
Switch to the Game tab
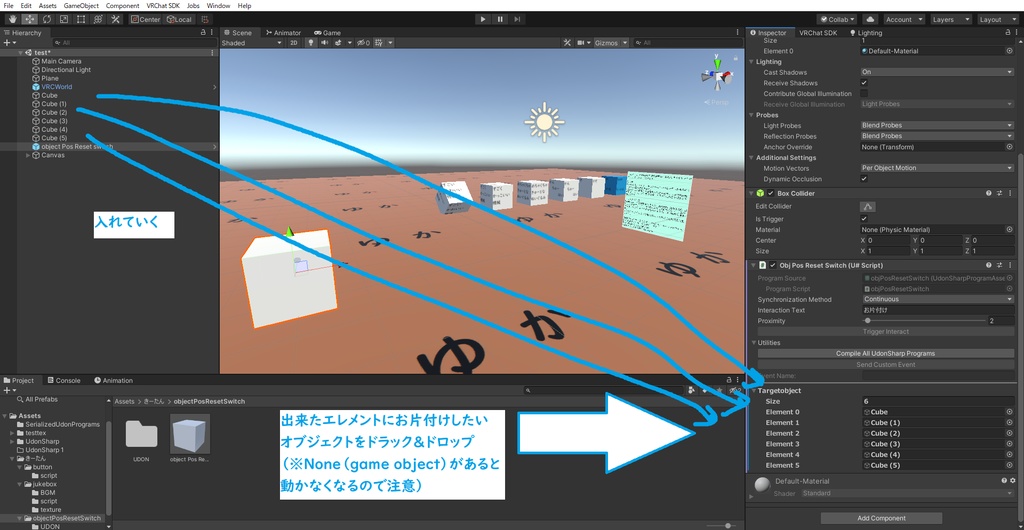point(327,33)
